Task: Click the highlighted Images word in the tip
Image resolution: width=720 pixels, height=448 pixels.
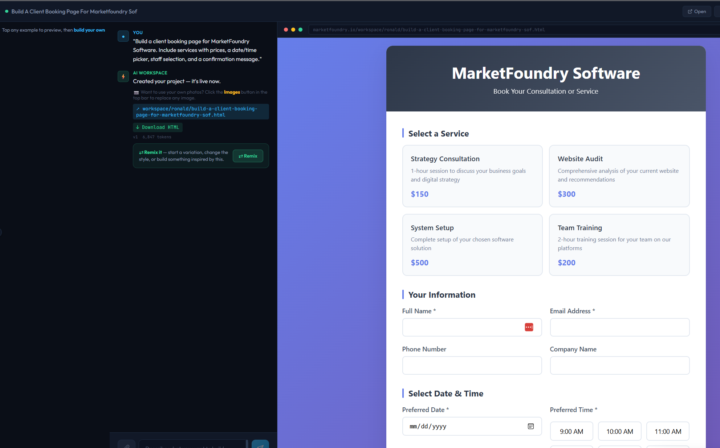Action: click(x=232, y=92)
